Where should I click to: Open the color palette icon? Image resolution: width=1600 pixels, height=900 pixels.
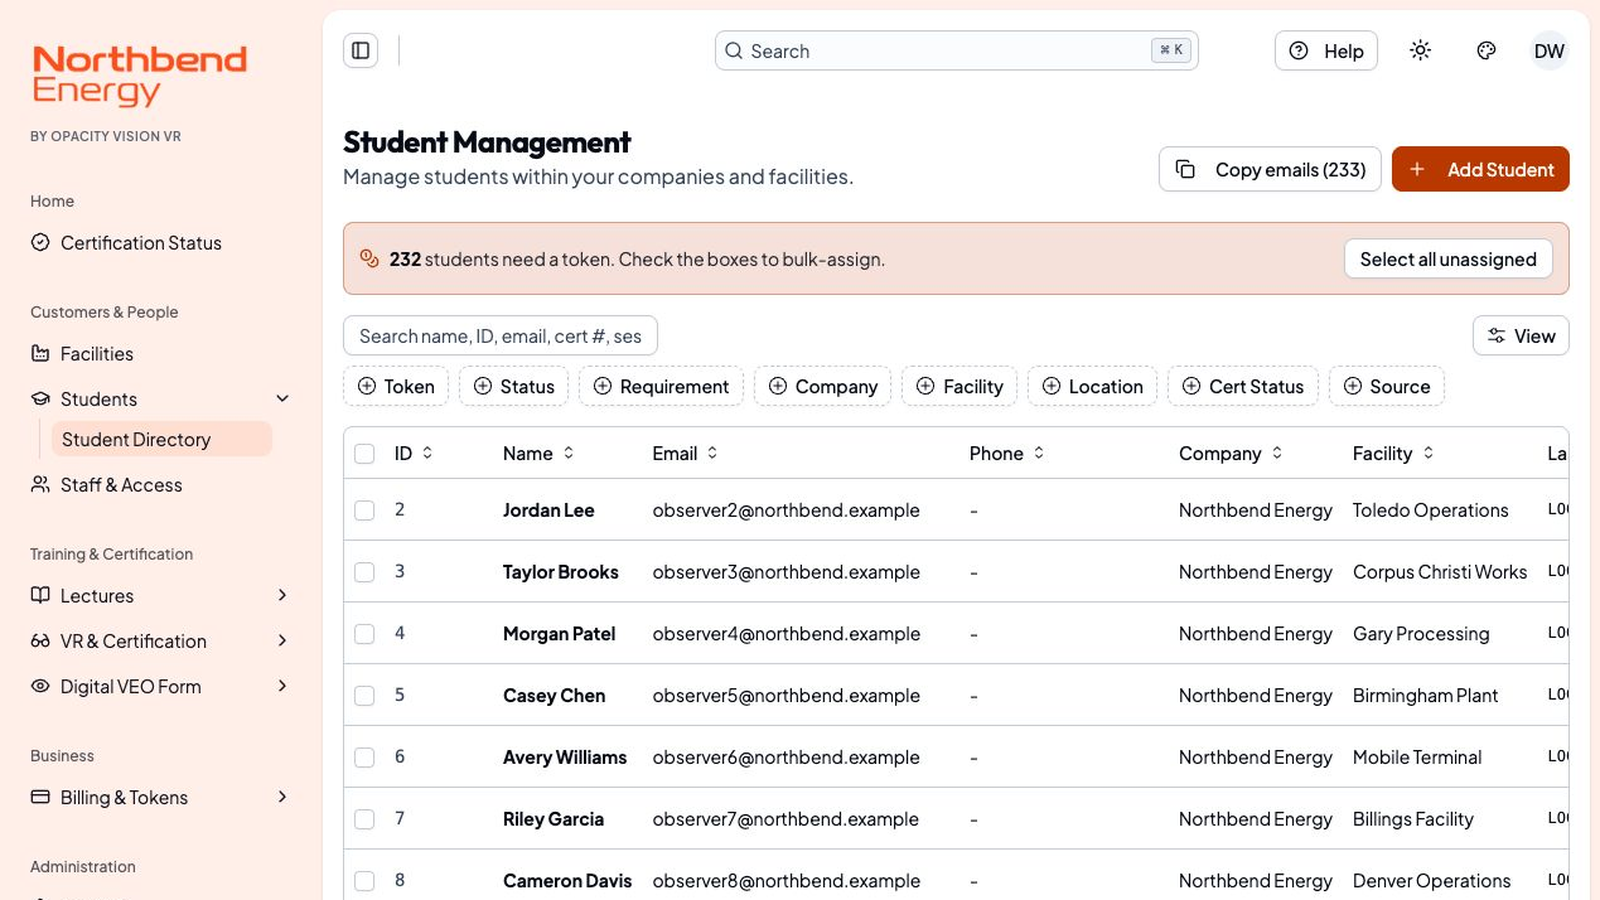[1486, 51]
